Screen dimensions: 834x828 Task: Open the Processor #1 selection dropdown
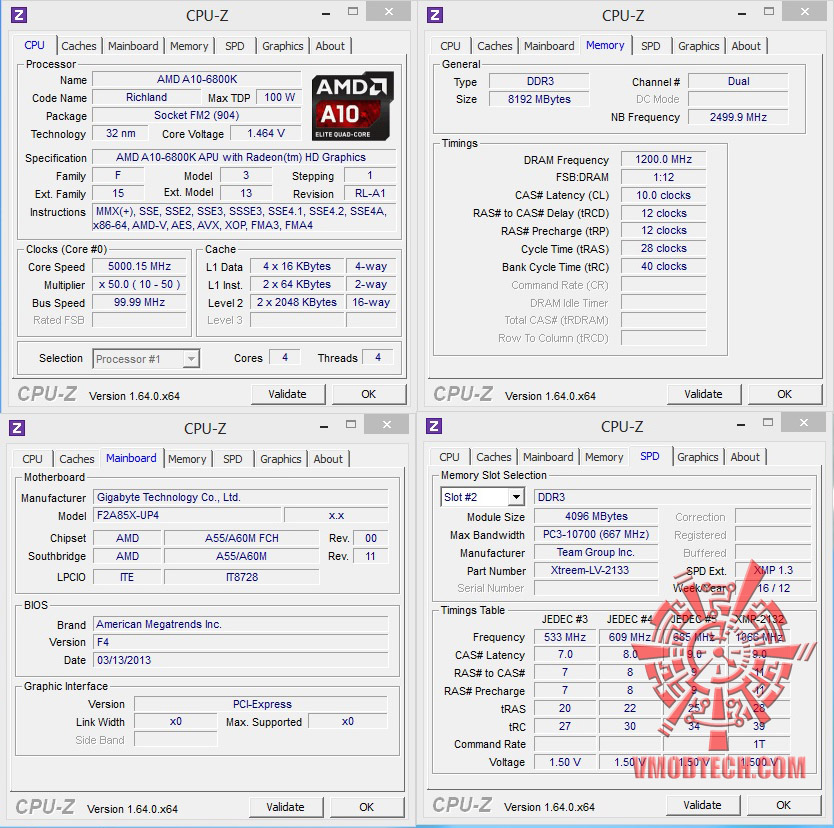tap(146, 359)
